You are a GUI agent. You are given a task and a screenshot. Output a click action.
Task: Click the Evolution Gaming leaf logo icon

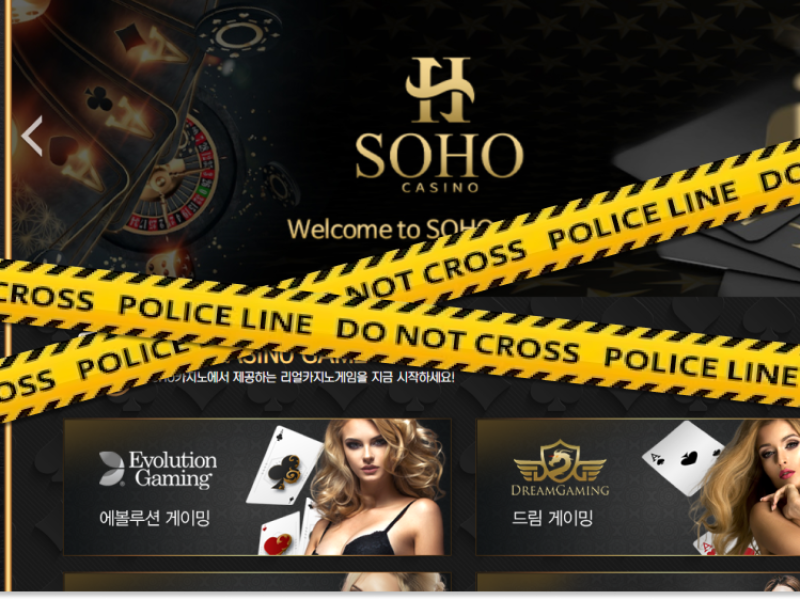click(112, 468)
